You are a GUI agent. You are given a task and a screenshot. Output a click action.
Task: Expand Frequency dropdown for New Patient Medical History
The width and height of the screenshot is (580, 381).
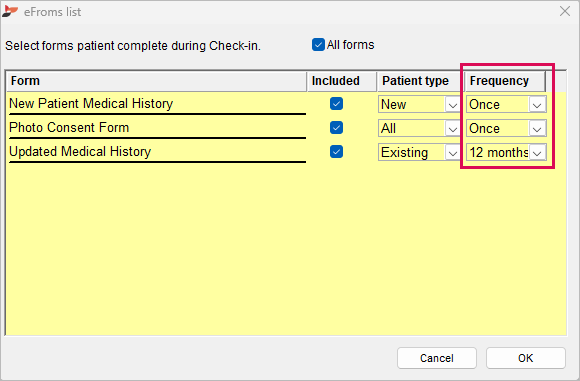pos(506,104)
